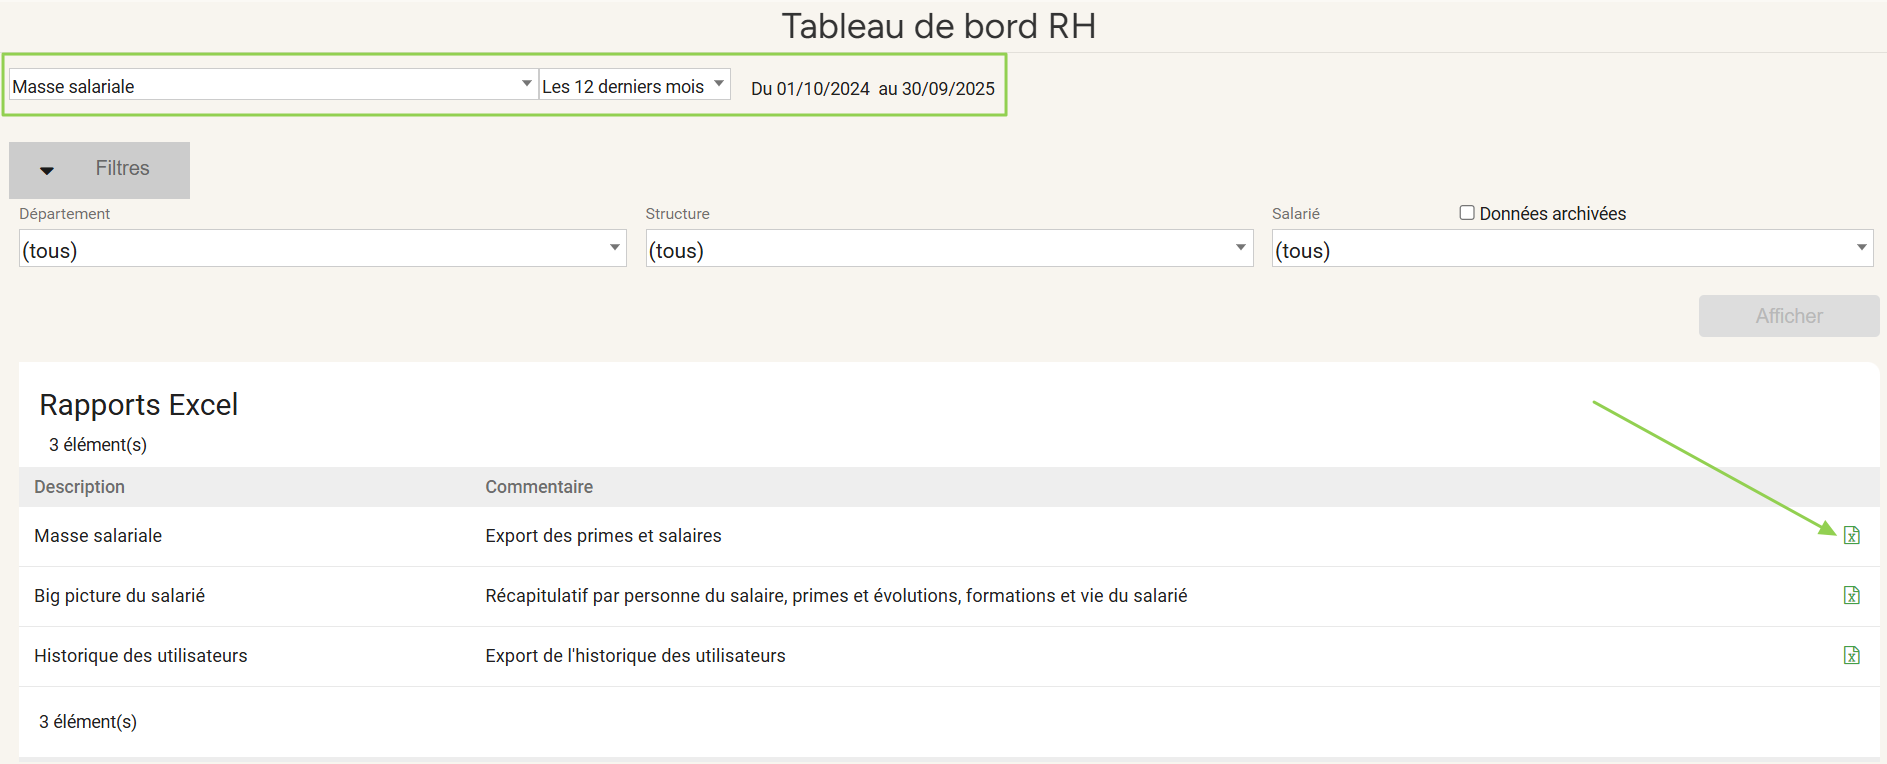Click the Export des primes et salaires comment
Screen dimensions: 1887x764
[603, 536]
